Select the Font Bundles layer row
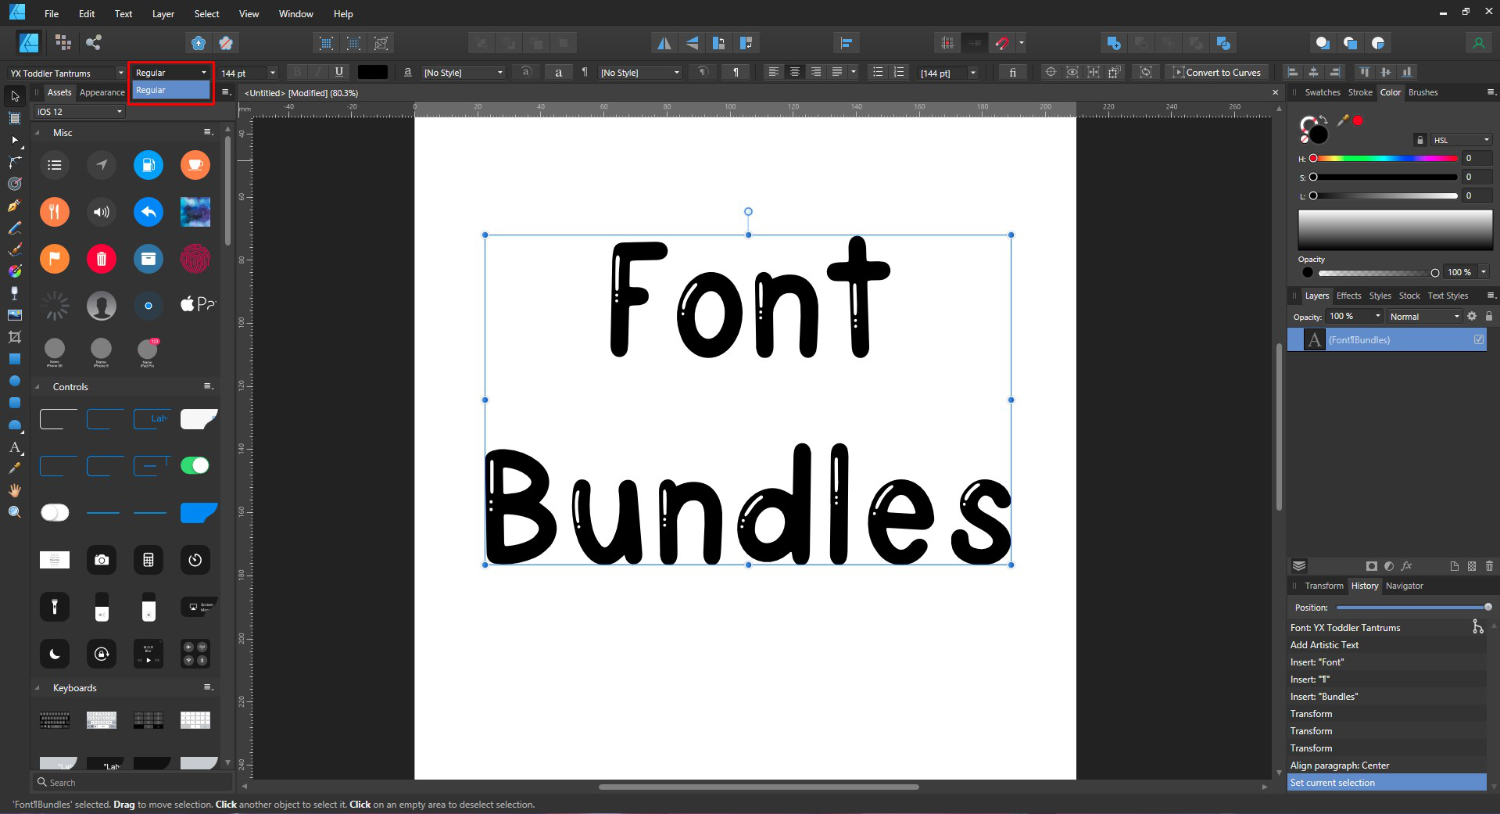The width and height of the screenshot is (1500, 814). [1386, 340]
